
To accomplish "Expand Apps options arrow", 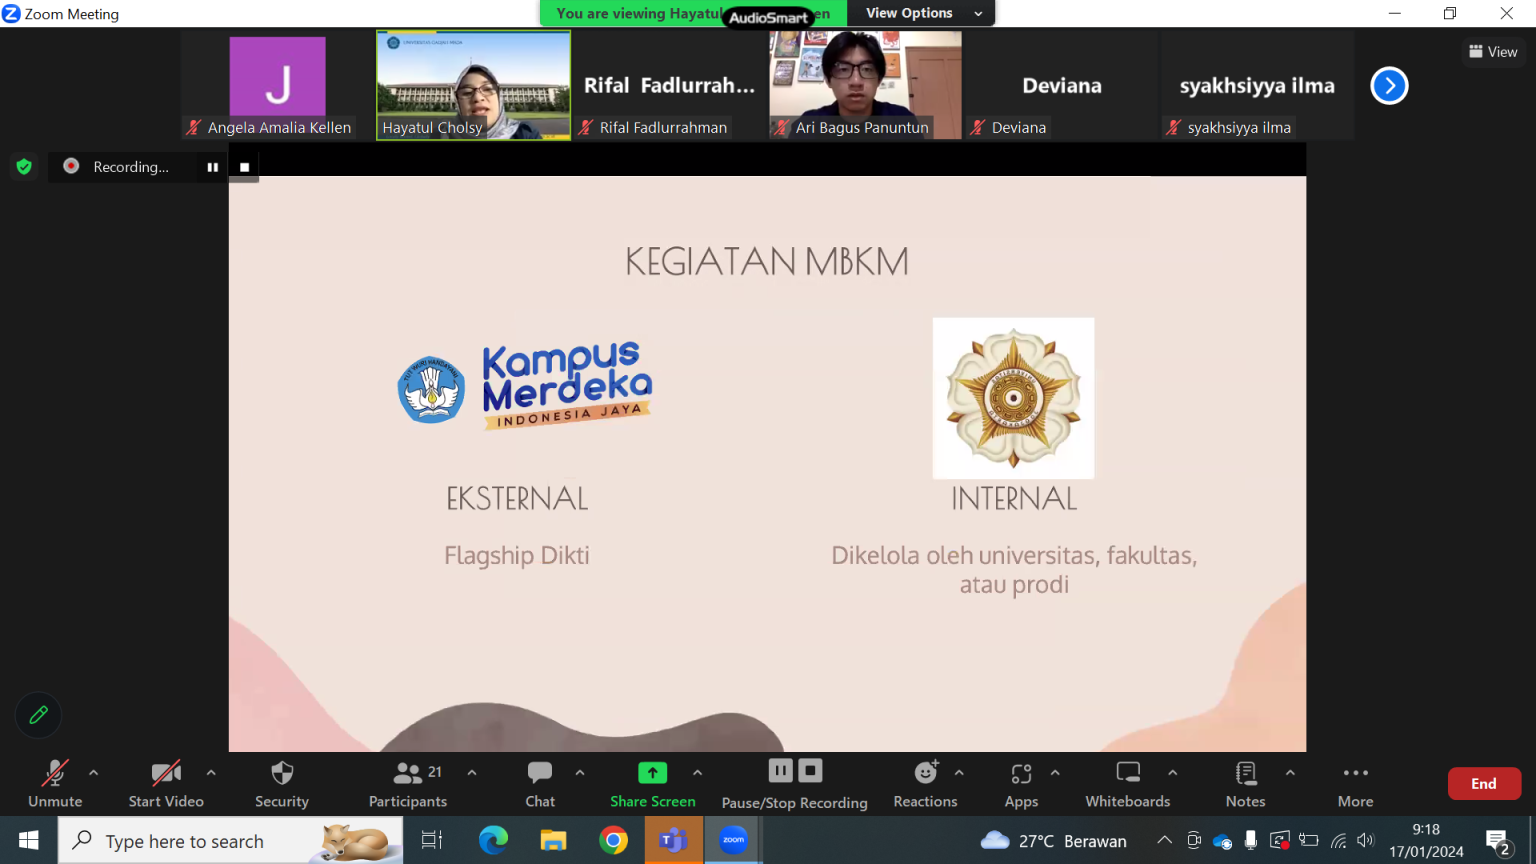I will tap(1055, 773).
